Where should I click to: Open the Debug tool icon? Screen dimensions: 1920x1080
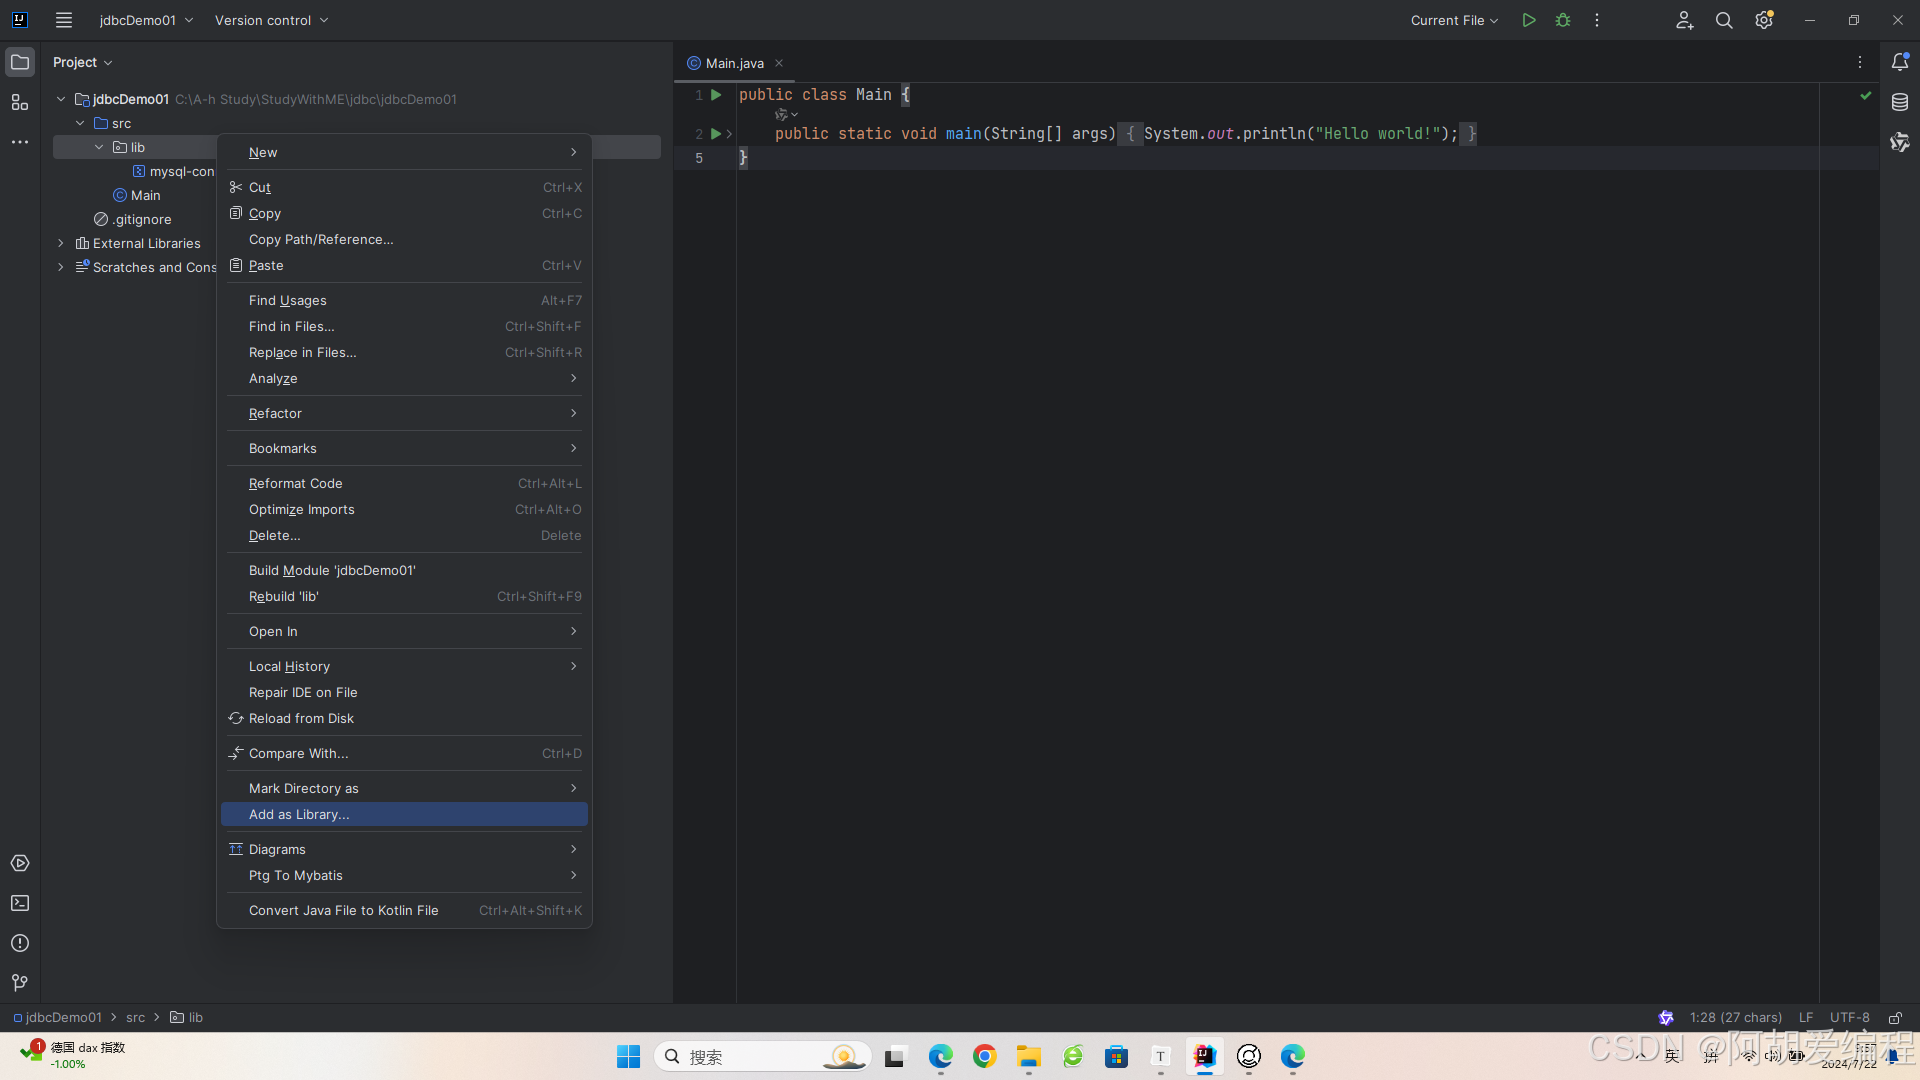pyautogui.click(x=1563, y=20)
